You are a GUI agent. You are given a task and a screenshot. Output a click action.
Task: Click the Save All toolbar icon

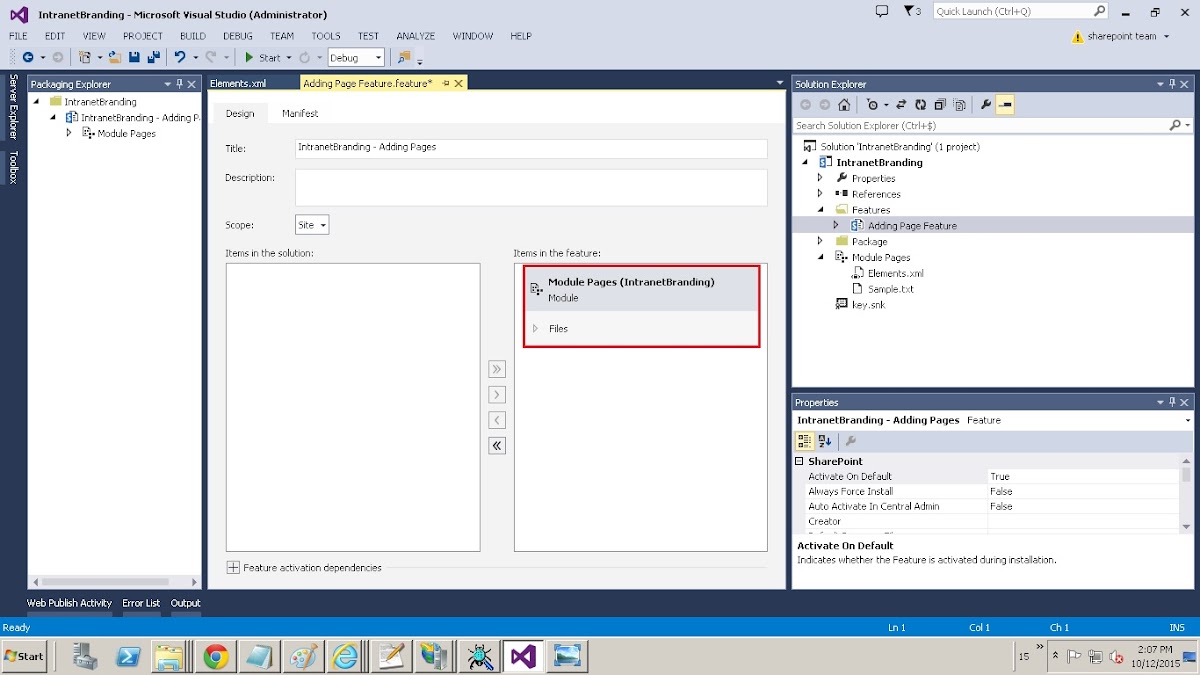[x=153, y=58]
